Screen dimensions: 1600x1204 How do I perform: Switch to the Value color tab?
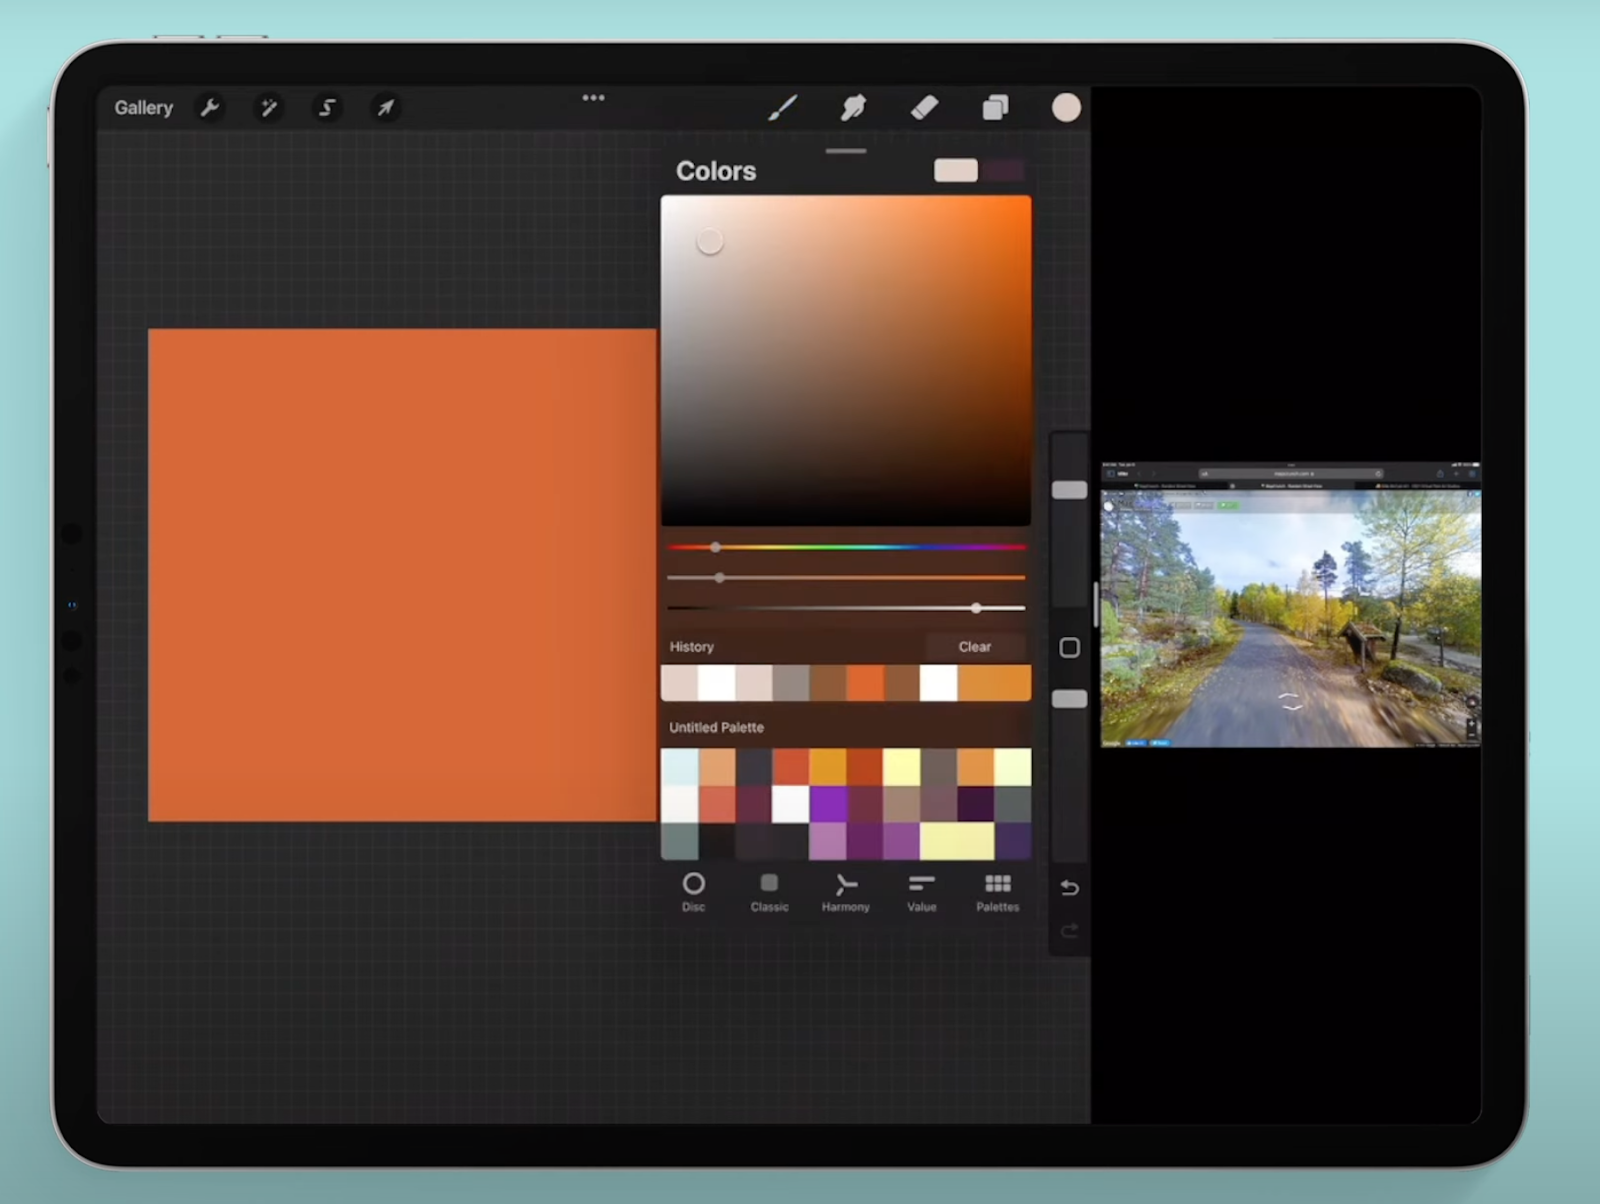pyautogui.click(x=921, y=892)
